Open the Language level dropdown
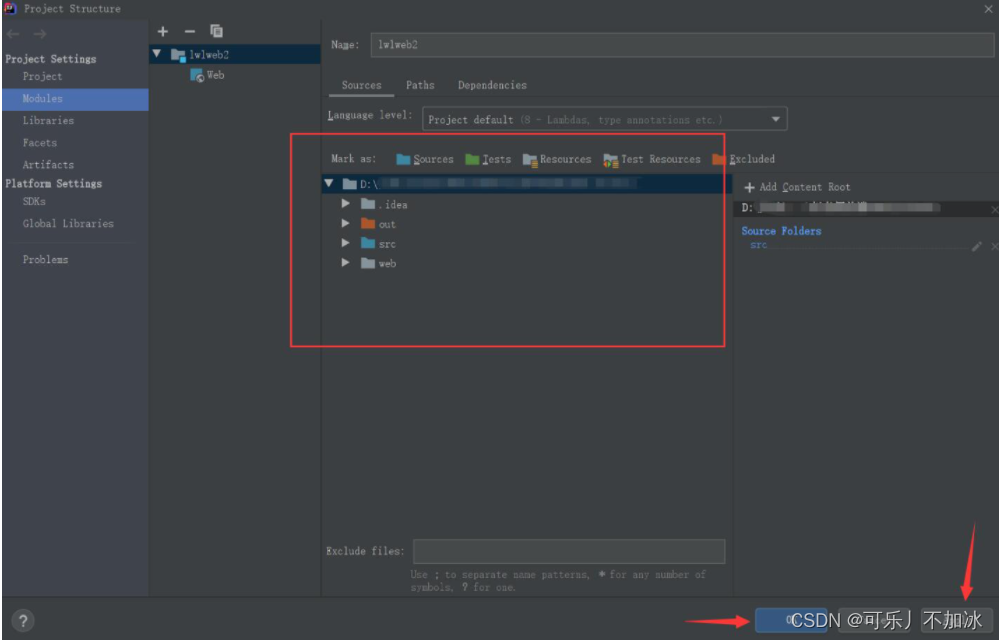The width and height of the screenshot is (999, 640). click(605, 119)
